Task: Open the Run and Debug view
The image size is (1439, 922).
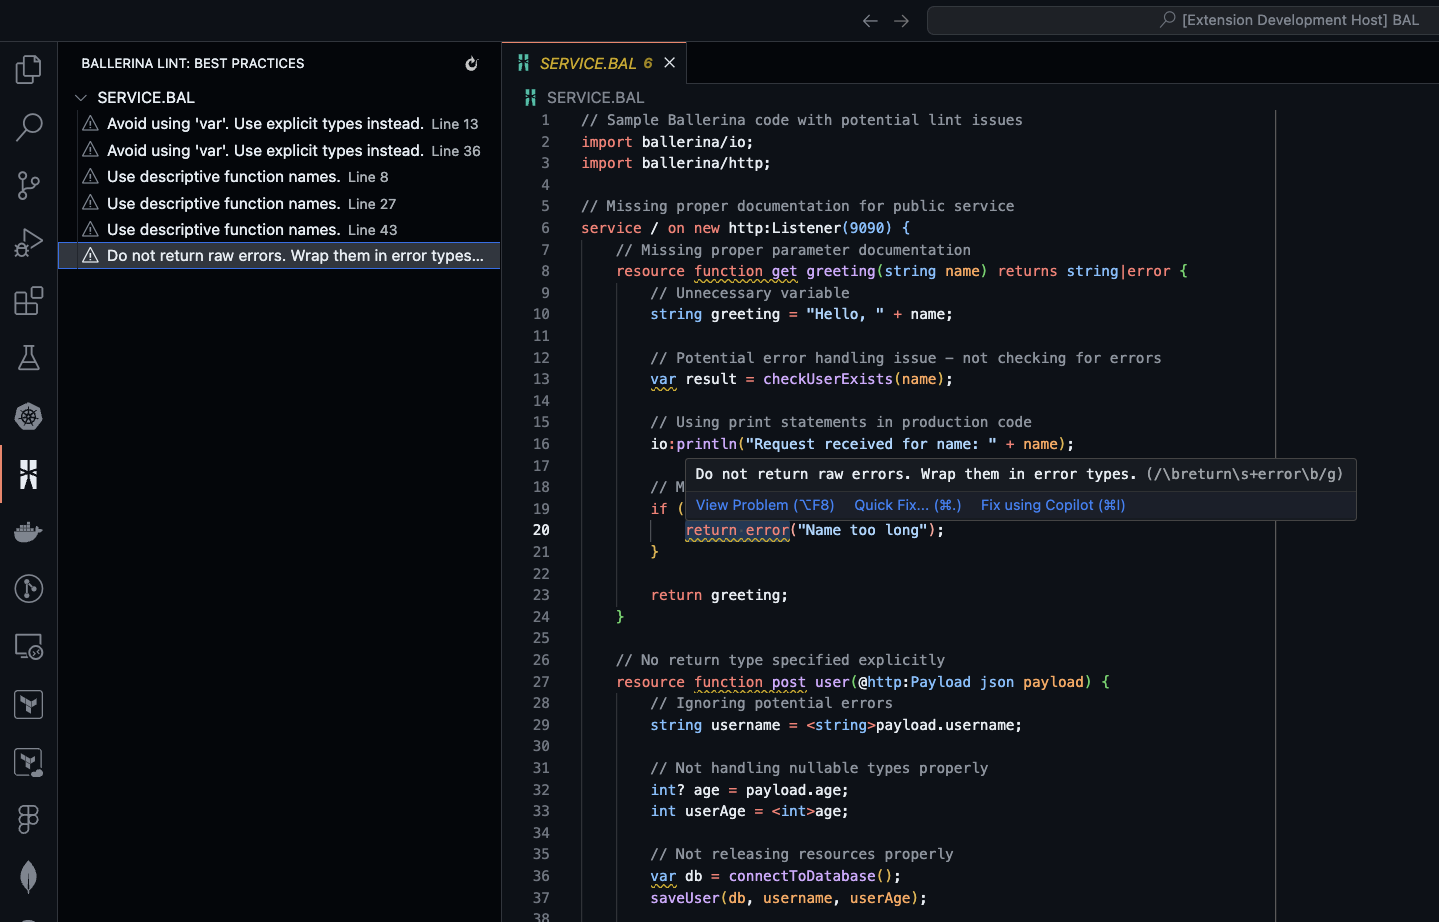Action: [x=29, y=243]
